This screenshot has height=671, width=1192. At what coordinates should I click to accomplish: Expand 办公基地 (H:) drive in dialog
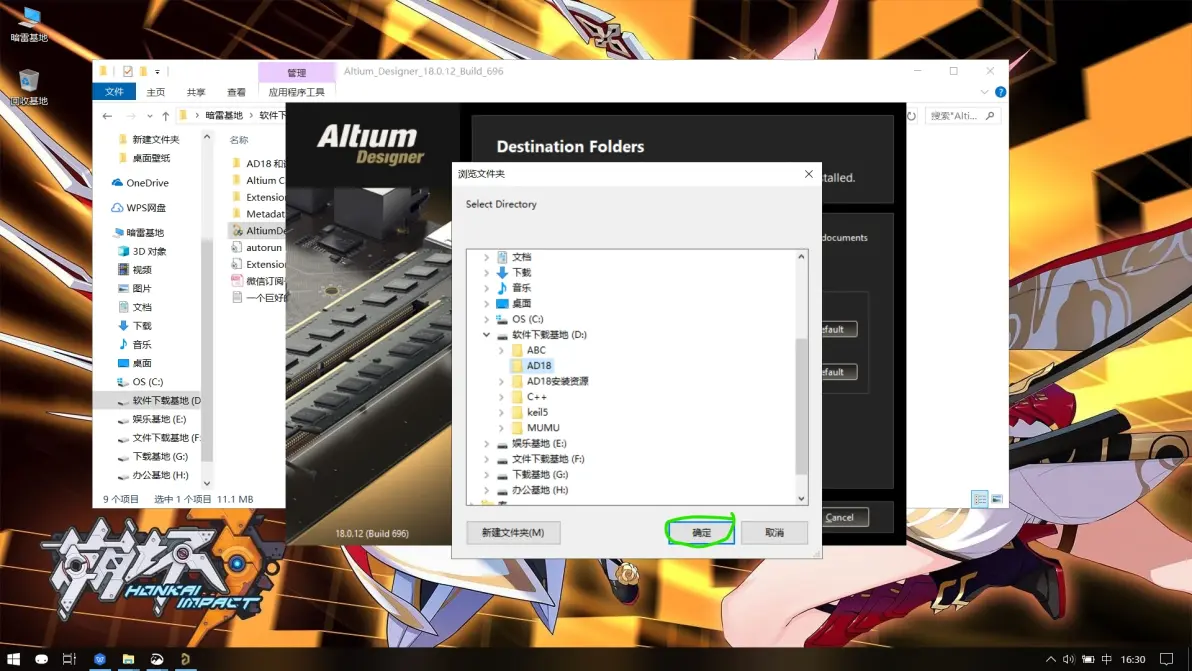(x=486, y=490)
